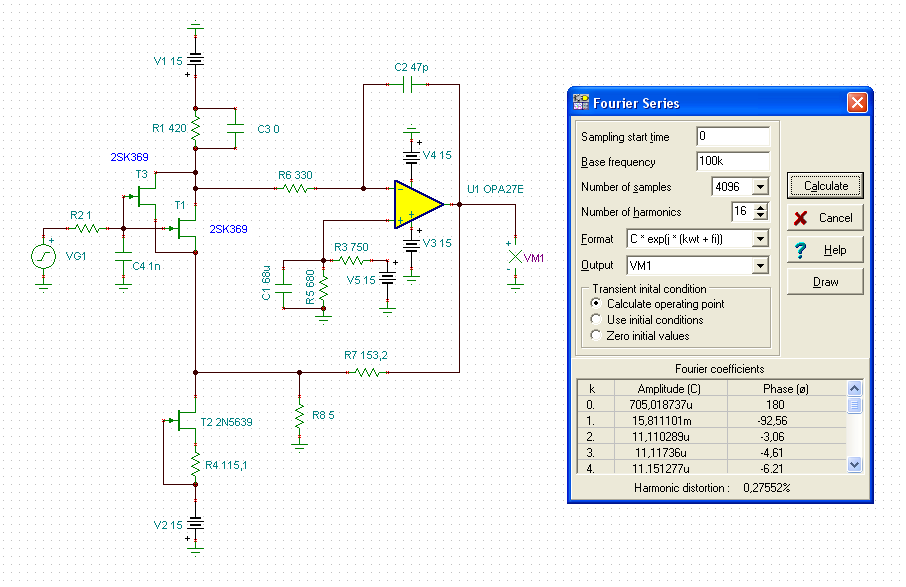Select the R4 115,1 resistor symbol
Screen dimensions: 906x587
pos(195,465)
